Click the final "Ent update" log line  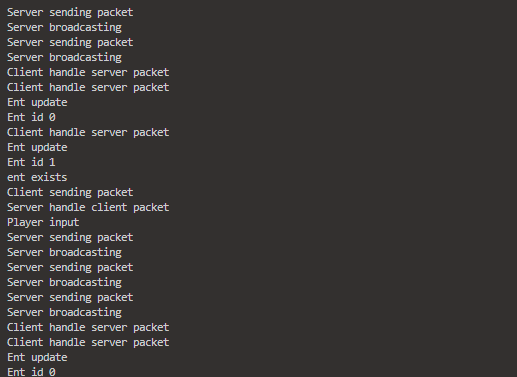point(37,357)
